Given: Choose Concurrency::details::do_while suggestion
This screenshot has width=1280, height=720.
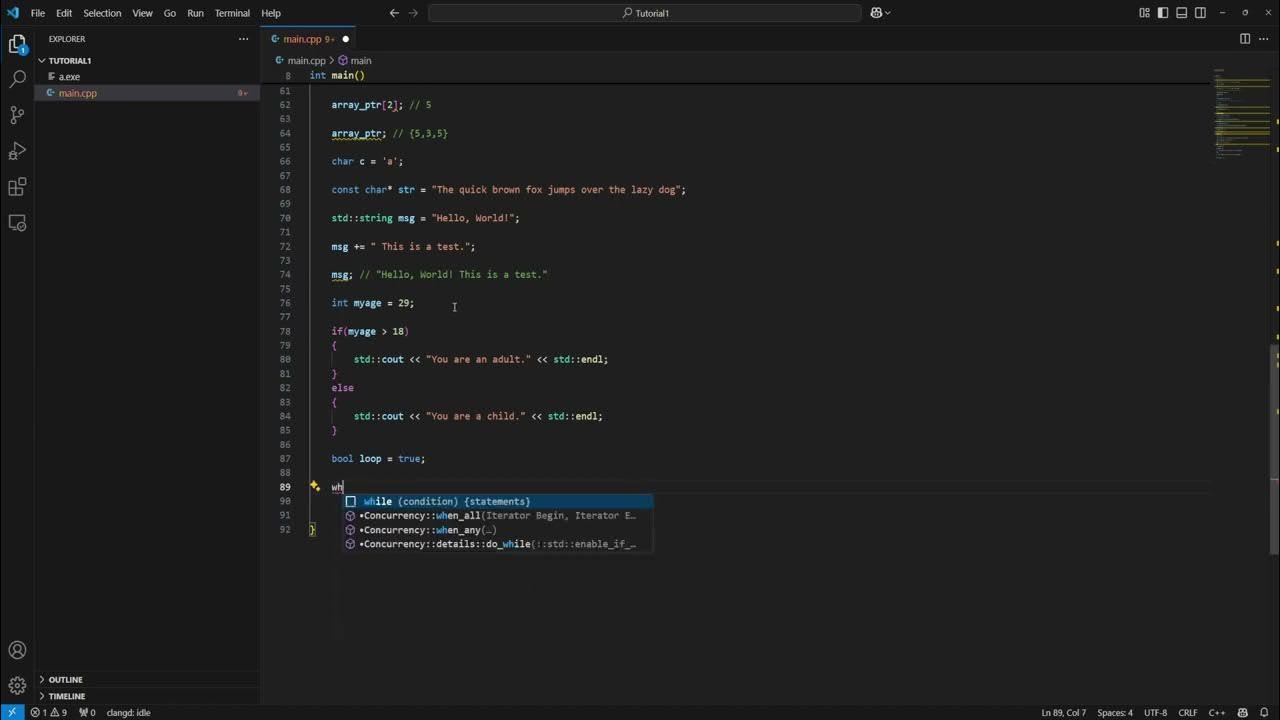Looking at the screenshot, I should (x=498, y=544).
